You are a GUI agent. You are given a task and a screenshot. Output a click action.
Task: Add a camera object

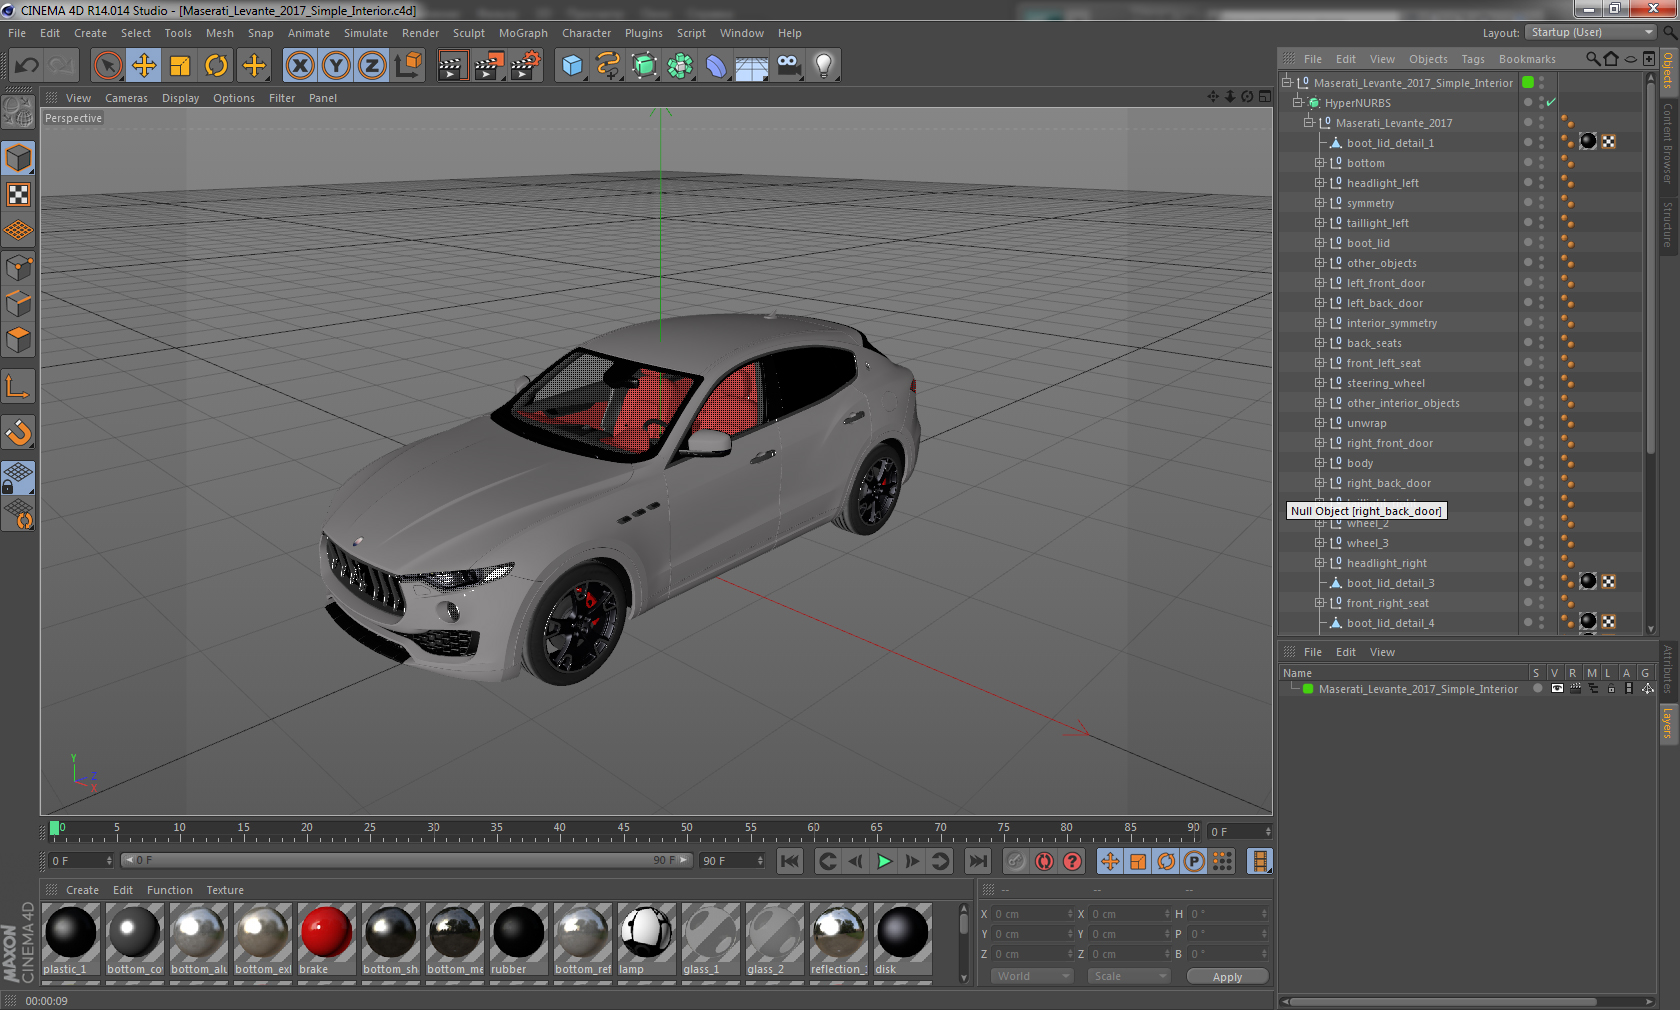tap(788, 66)
